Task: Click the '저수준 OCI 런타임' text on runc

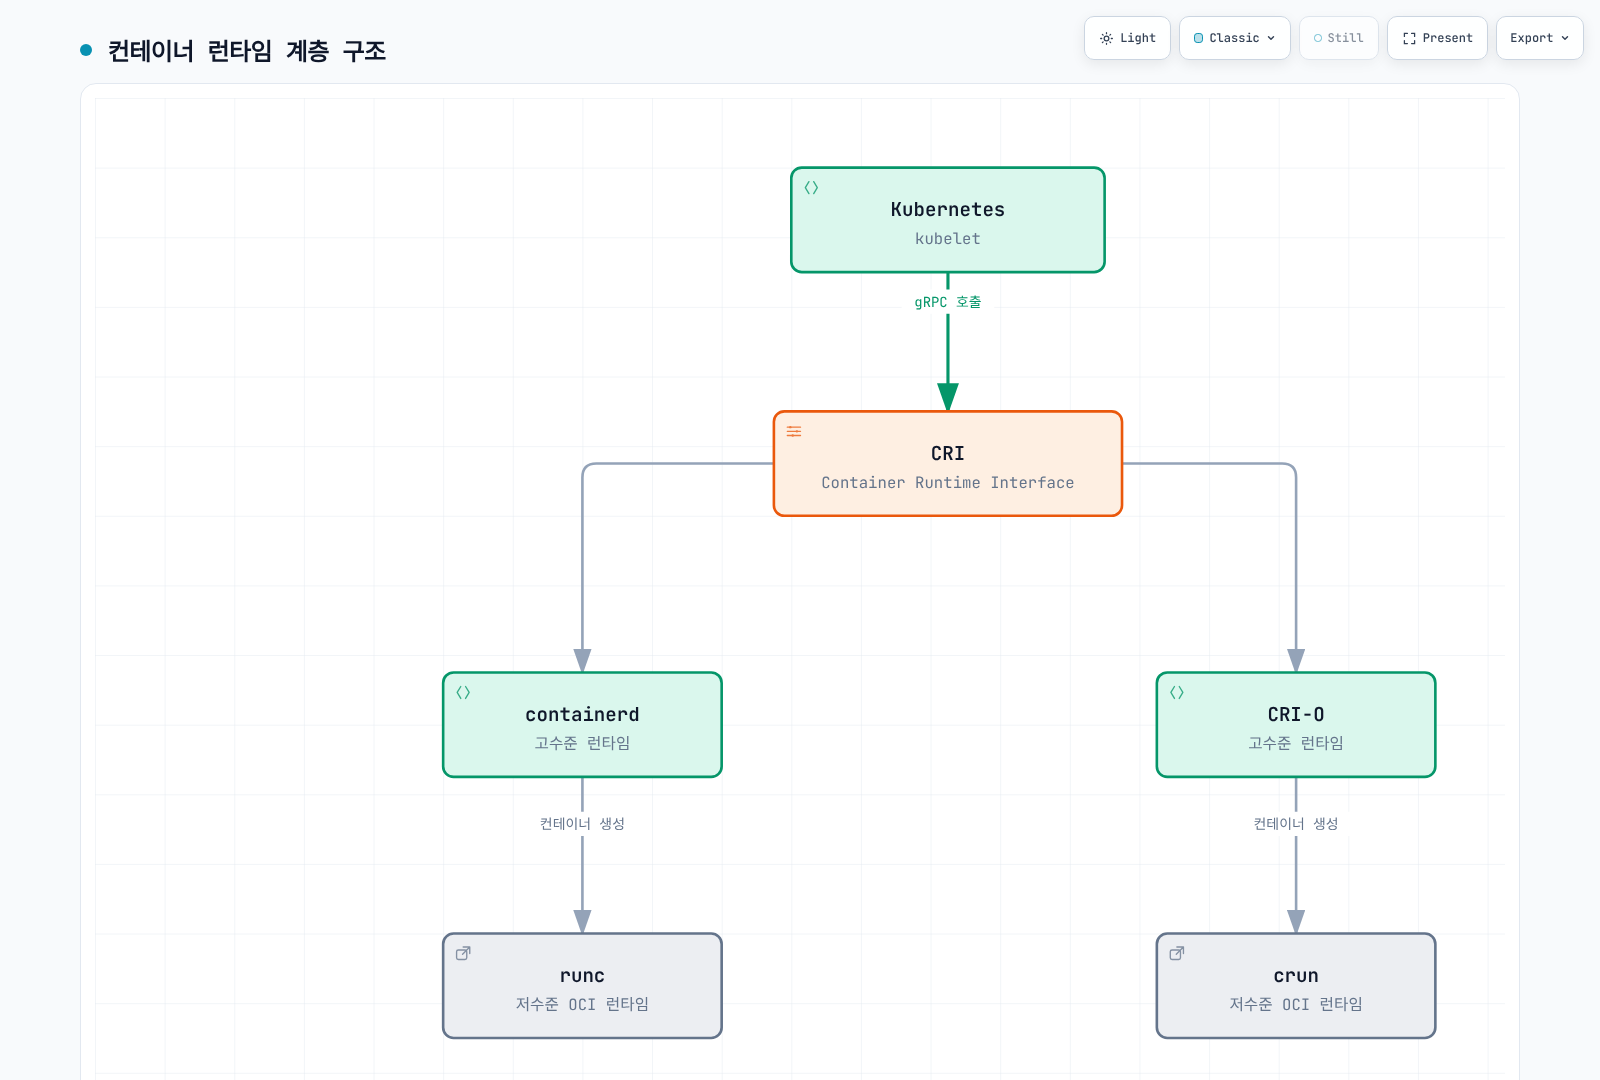Action: 582,1004
